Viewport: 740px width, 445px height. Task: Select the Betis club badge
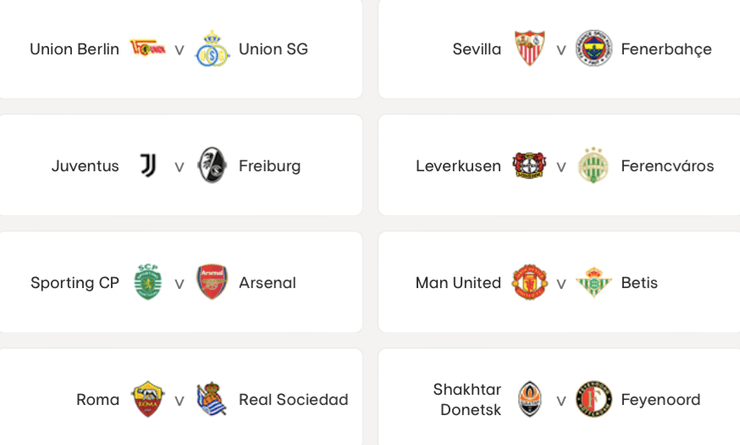click(x=593, y=283)
